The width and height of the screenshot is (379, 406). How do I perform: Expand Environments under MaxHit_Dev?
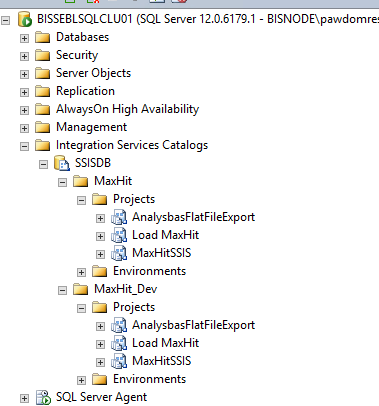(81, 380)
